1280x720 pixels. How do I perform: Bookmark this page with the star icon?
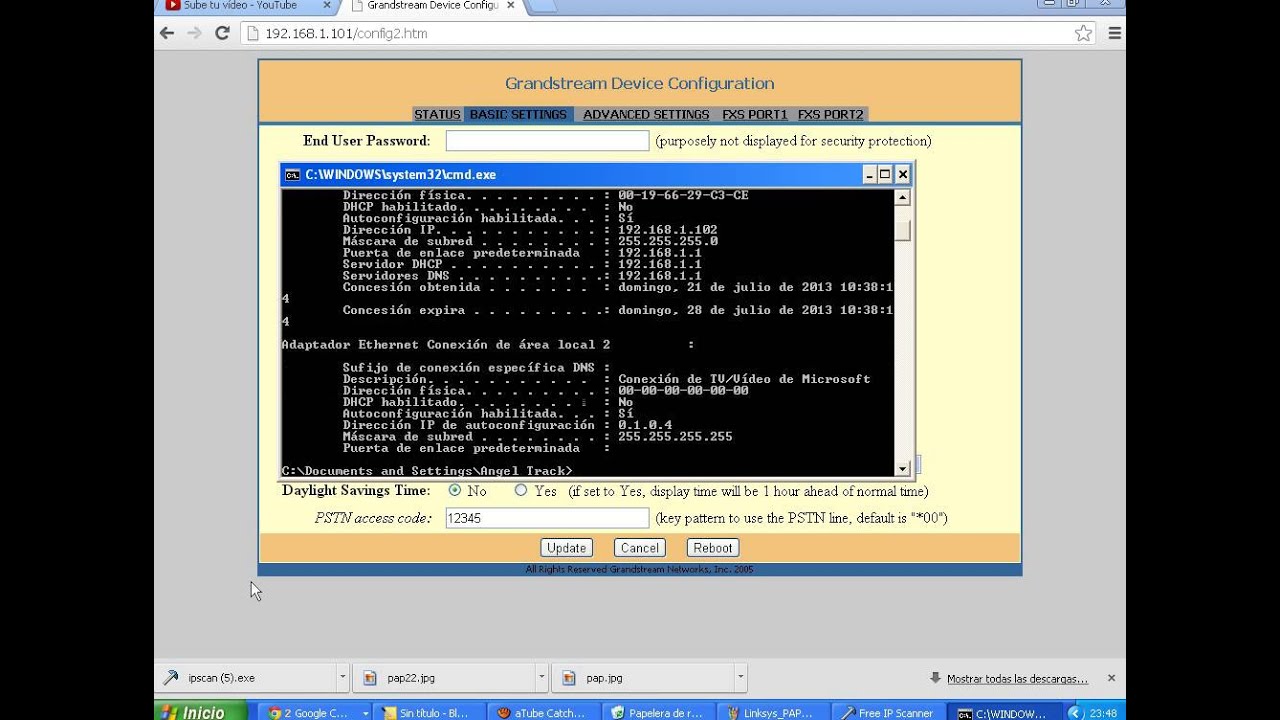[x=1083, y=33]
